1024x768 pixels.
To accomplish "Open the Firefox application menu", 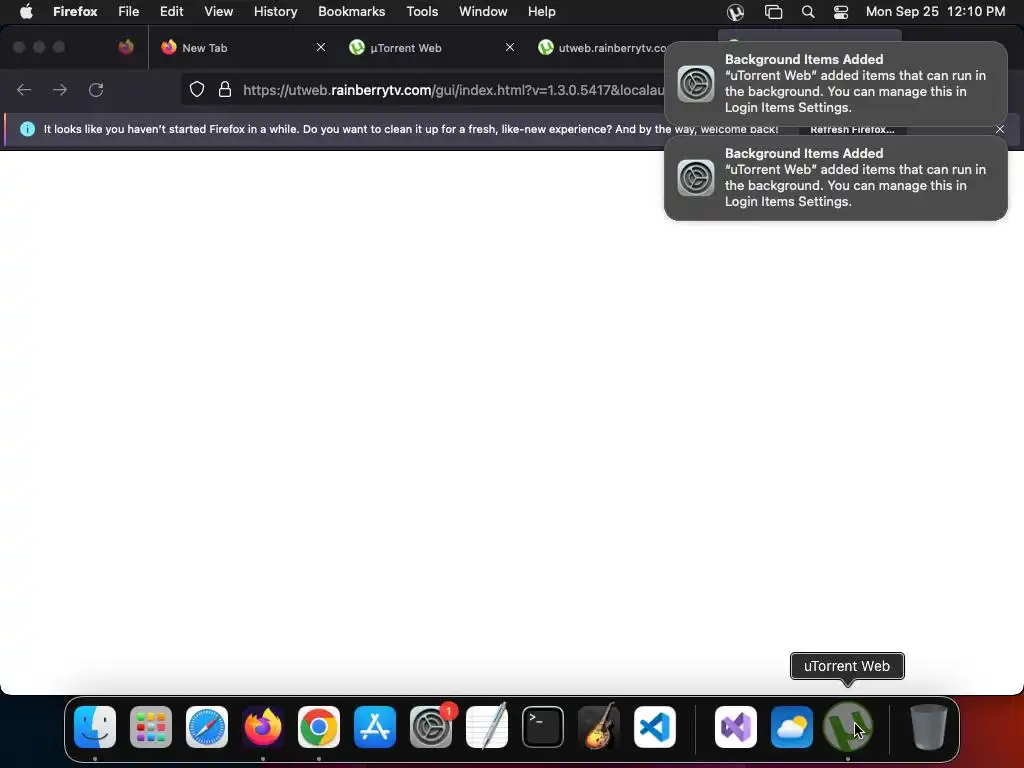I will pos(75,12).
